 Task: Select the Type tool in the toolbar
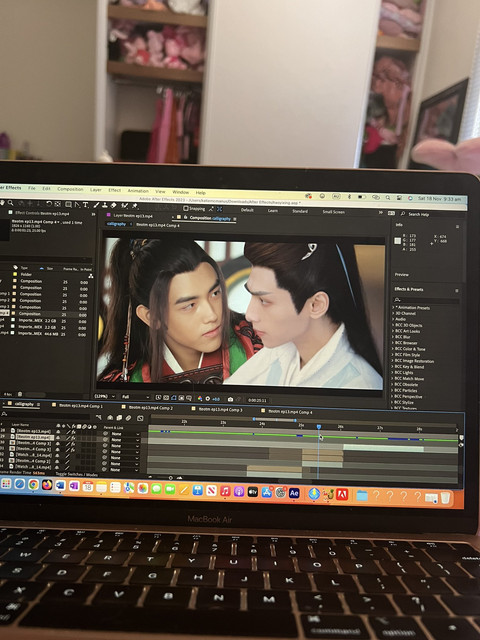[x=86, y=204]
